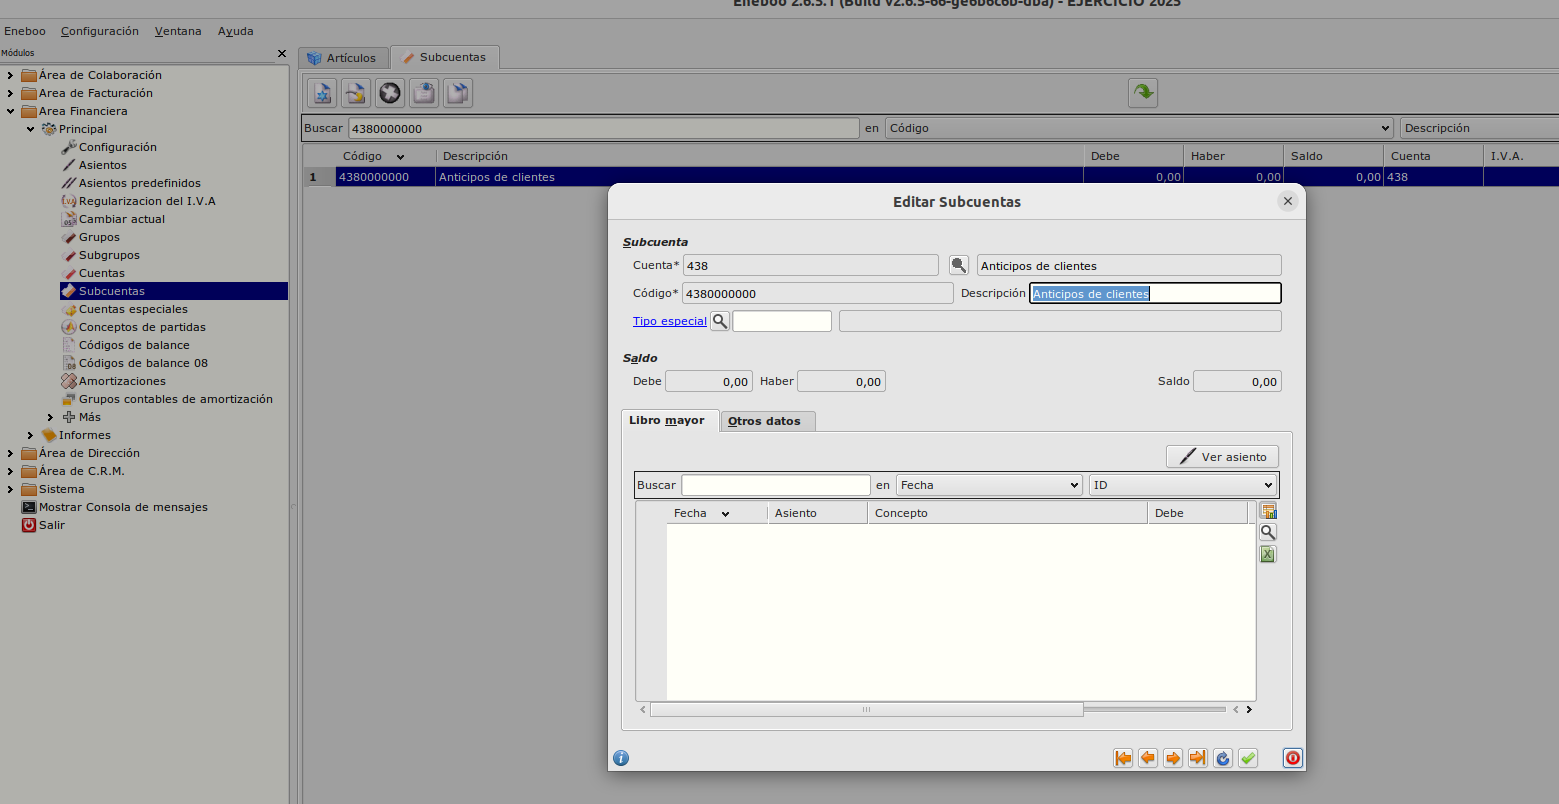Image resolution: width=1559 pixels, height=804 pixels.
Task: Expand the Más tree node
Action: [50, 417]
